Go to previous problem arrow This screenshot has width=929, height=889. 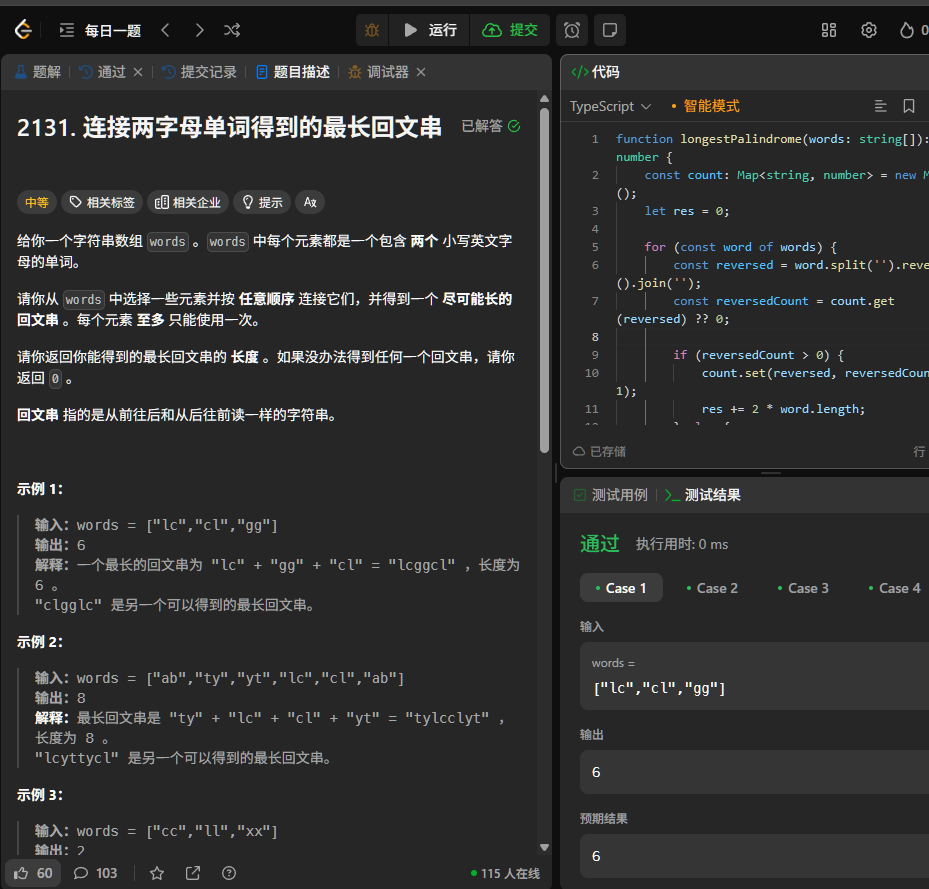[x=165, y=30]
